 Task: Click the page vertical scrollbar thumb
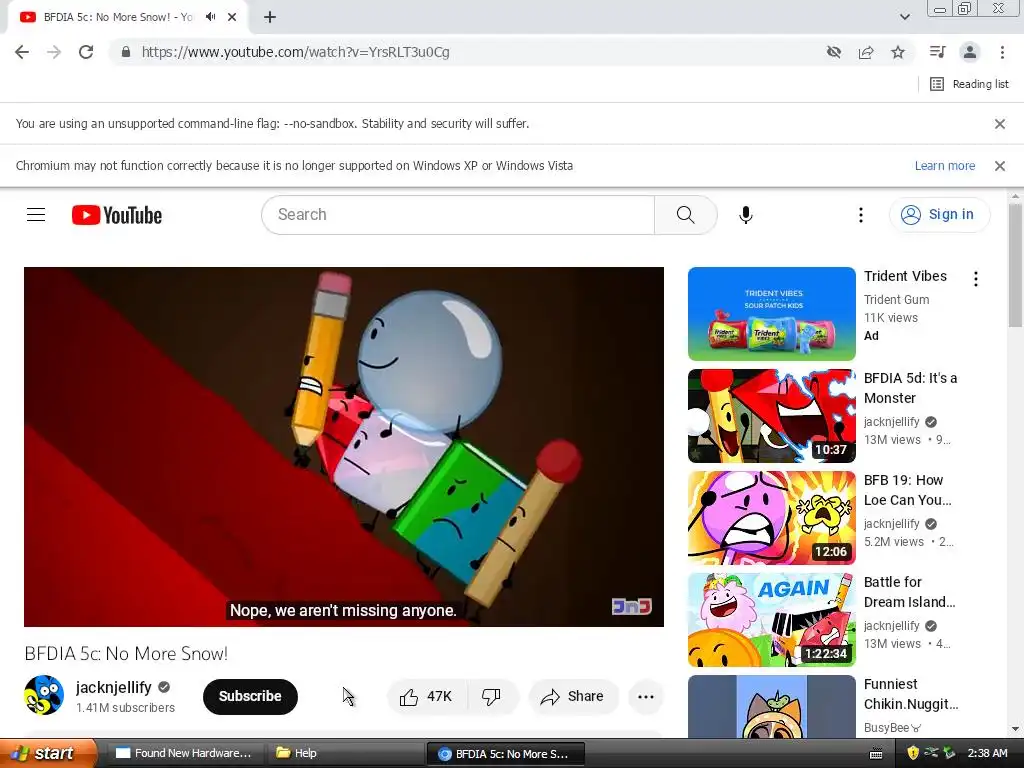[1015, 265]
